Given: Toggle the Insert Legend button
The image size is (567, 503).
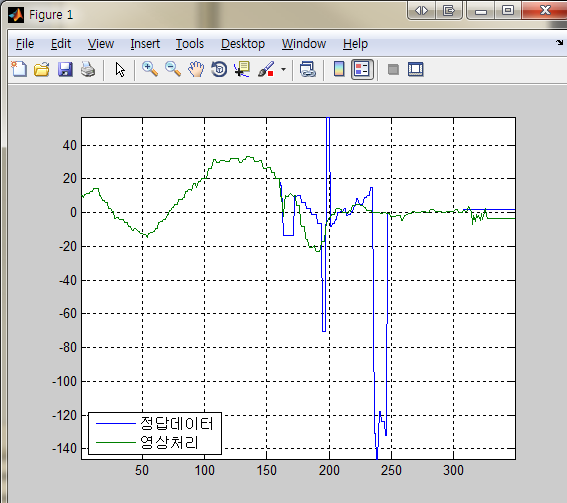Looking at the screenshot, I should coord(362,69).
